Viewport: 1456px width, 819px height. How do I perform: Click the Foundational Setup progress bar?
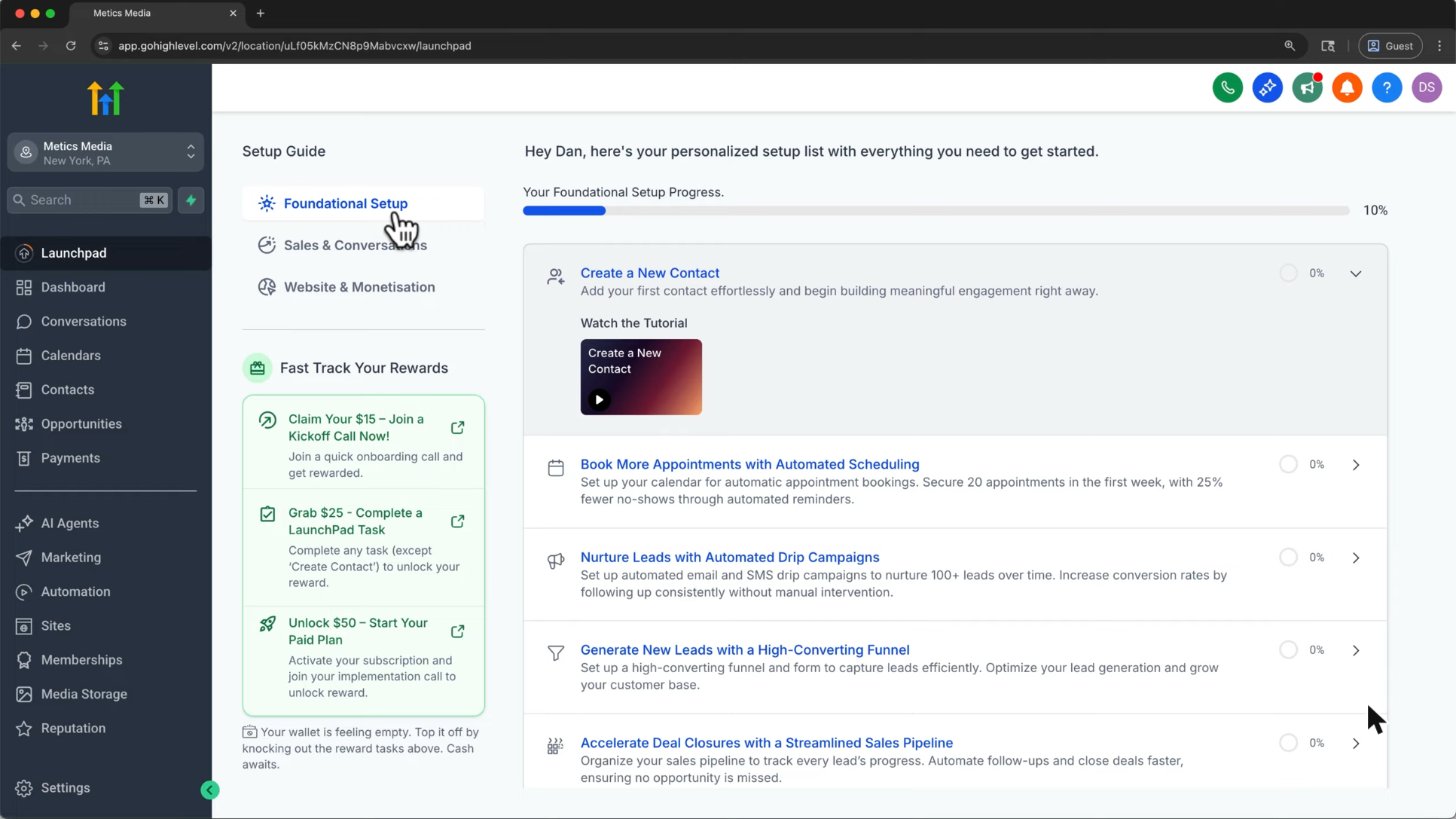(935, 211)
